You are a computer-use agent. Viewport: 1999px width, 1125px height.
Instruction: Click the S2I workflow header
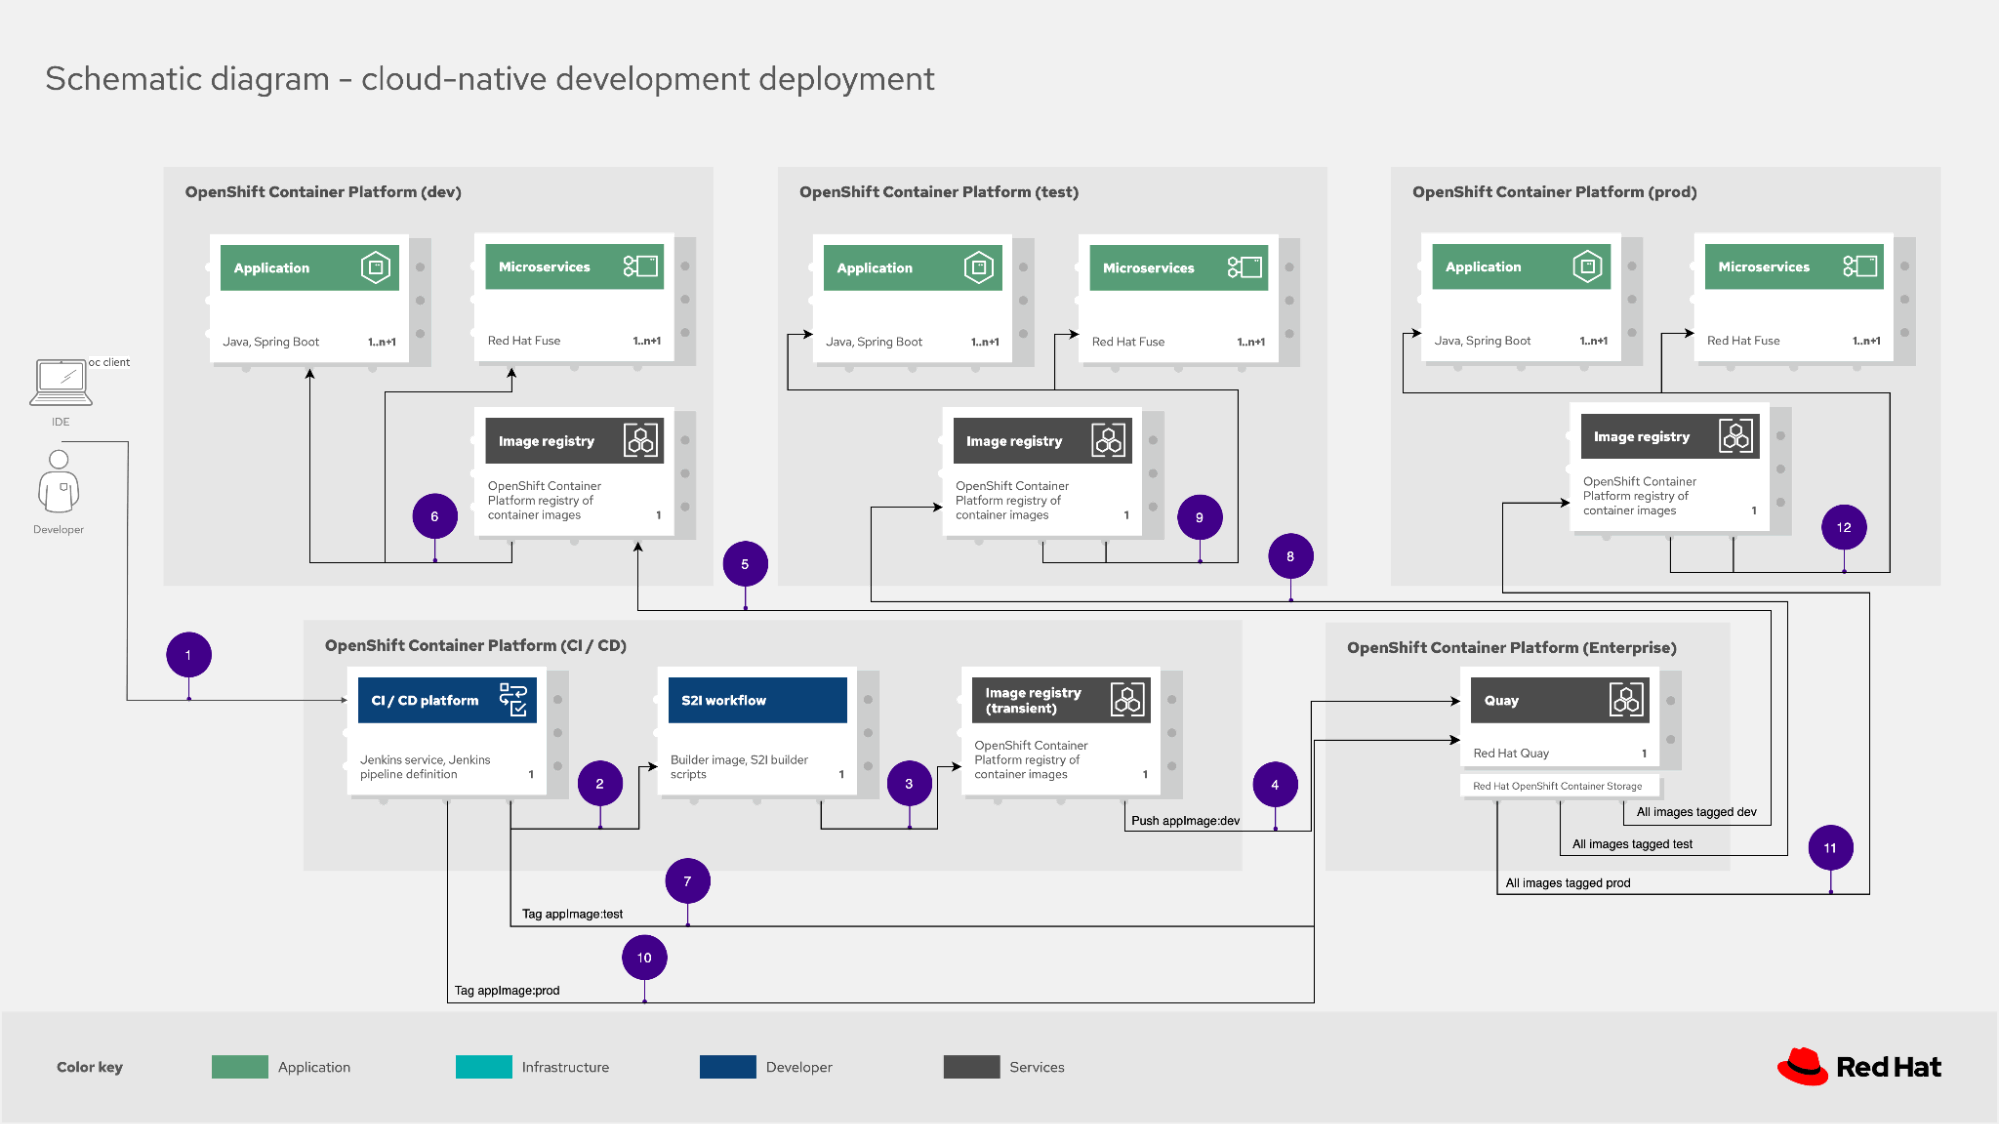pos(757,700)
